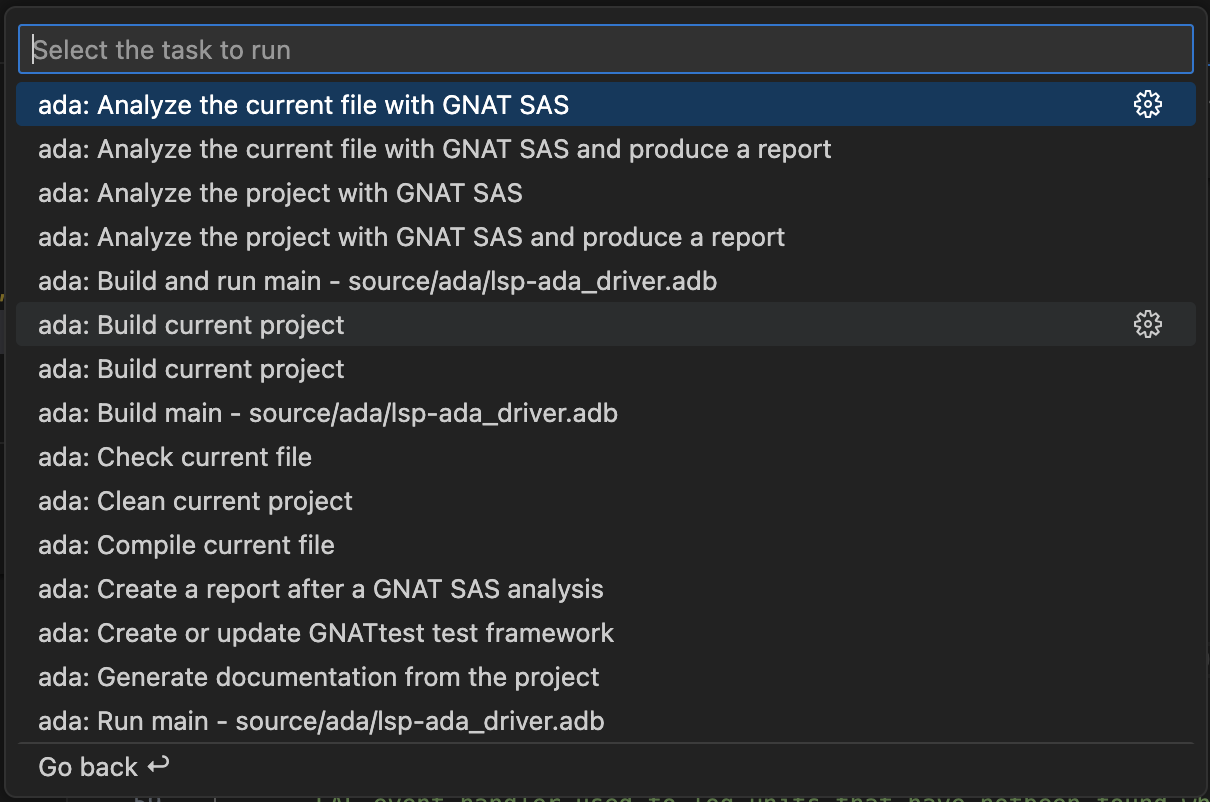The image size is (1210, 802).
Task: Choose 'Analyze the project with GNAT SAS'
Action: 605,193
